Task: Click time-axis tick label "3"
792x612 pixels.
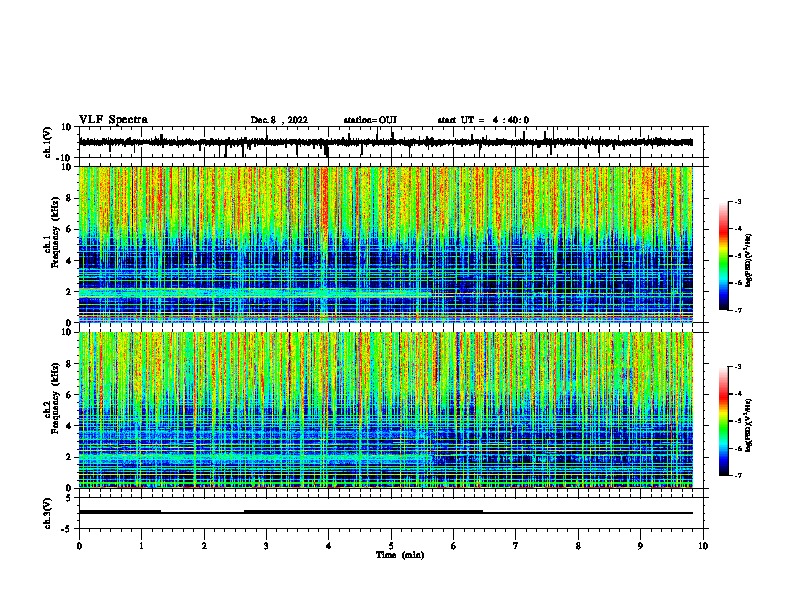Action: click(266, 546)
